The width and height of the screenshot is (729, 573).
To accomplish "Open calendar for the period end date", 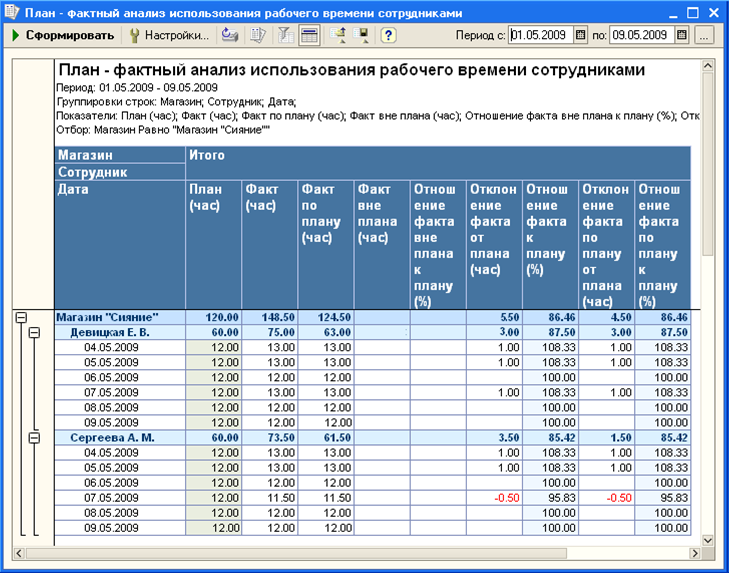I will click(682, 35).
